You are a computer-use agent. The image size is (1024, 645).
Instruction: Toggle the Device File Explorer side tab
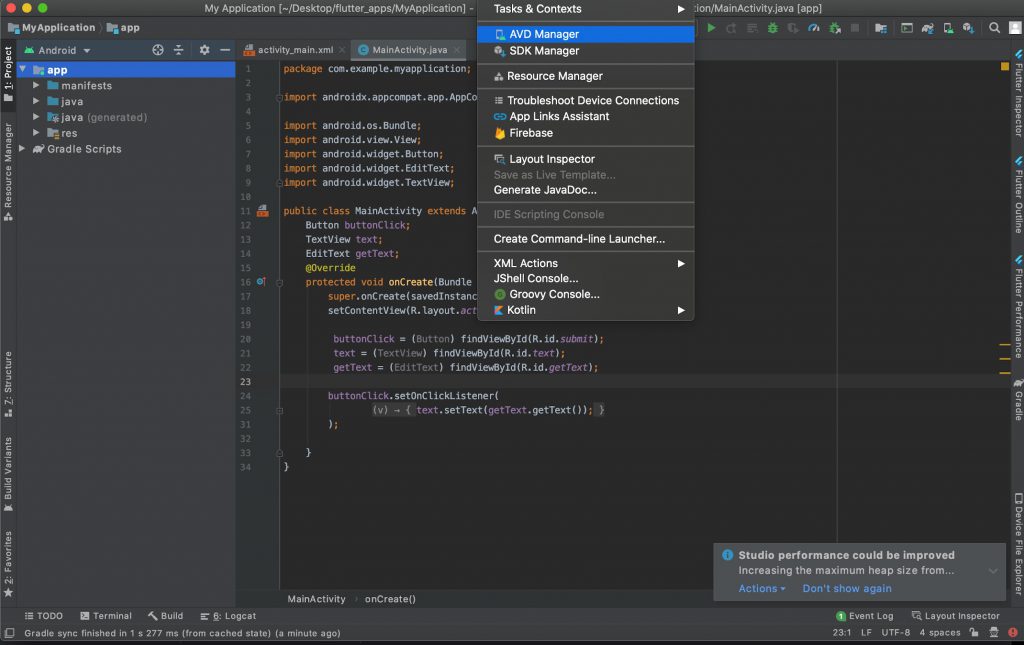click(x=1018, y=544)
